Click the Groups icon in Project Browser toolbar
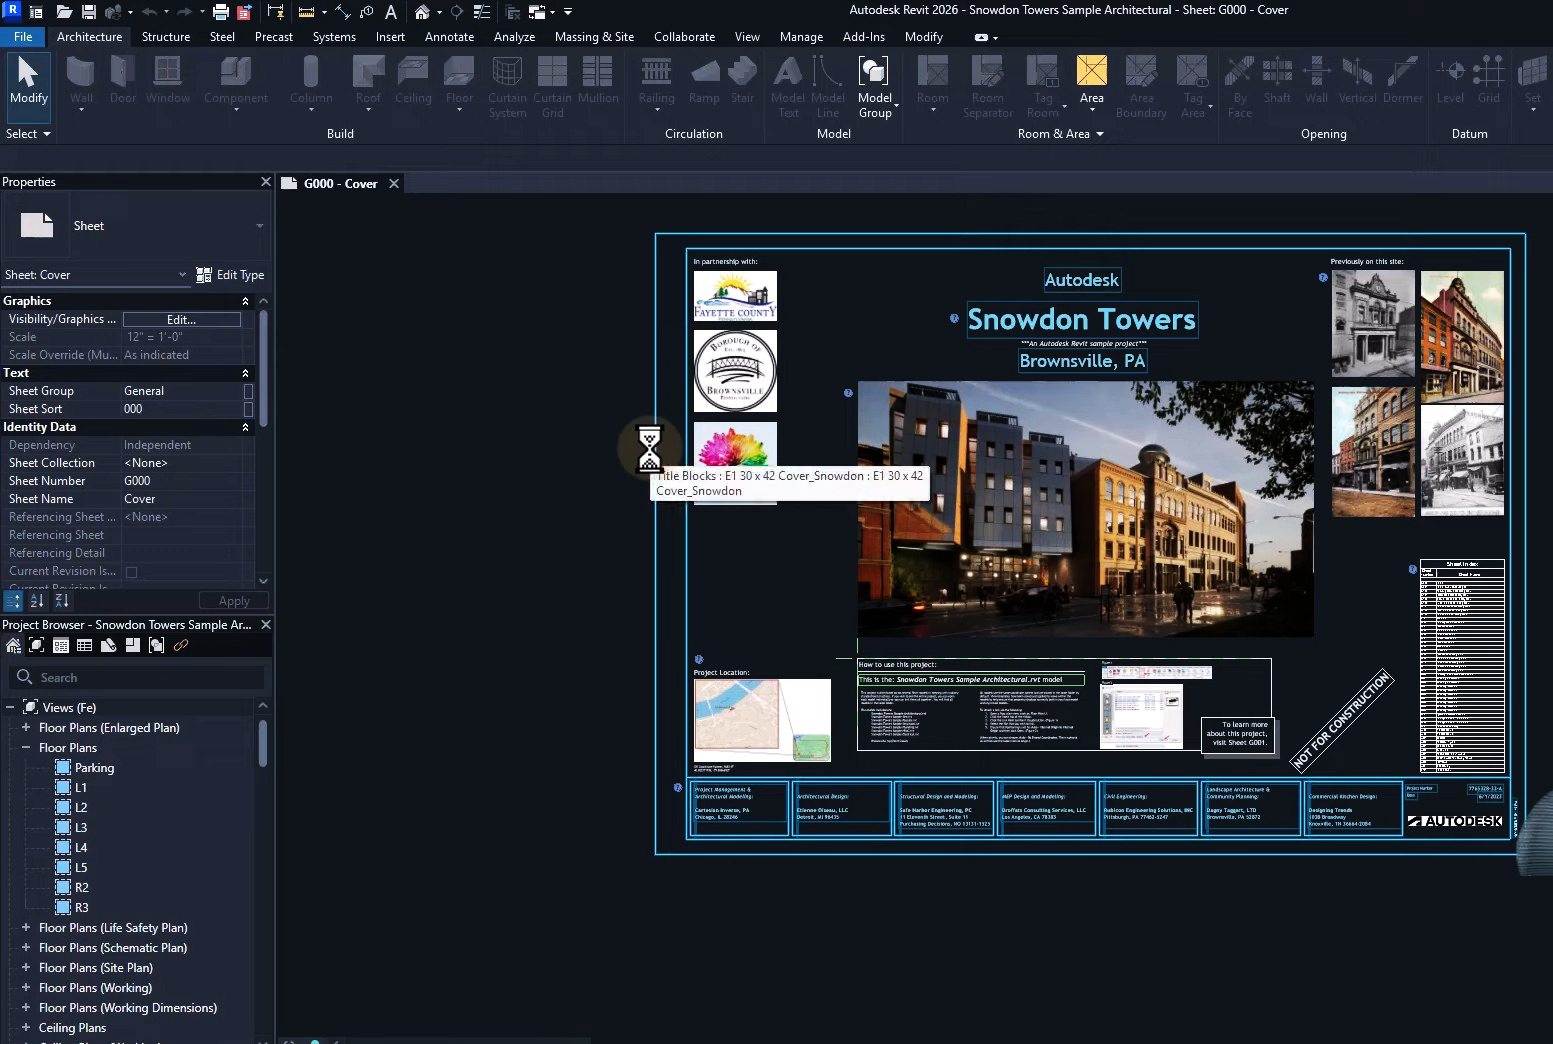Viewport: 1553px width, 1044px height. (x=157, y=646)
